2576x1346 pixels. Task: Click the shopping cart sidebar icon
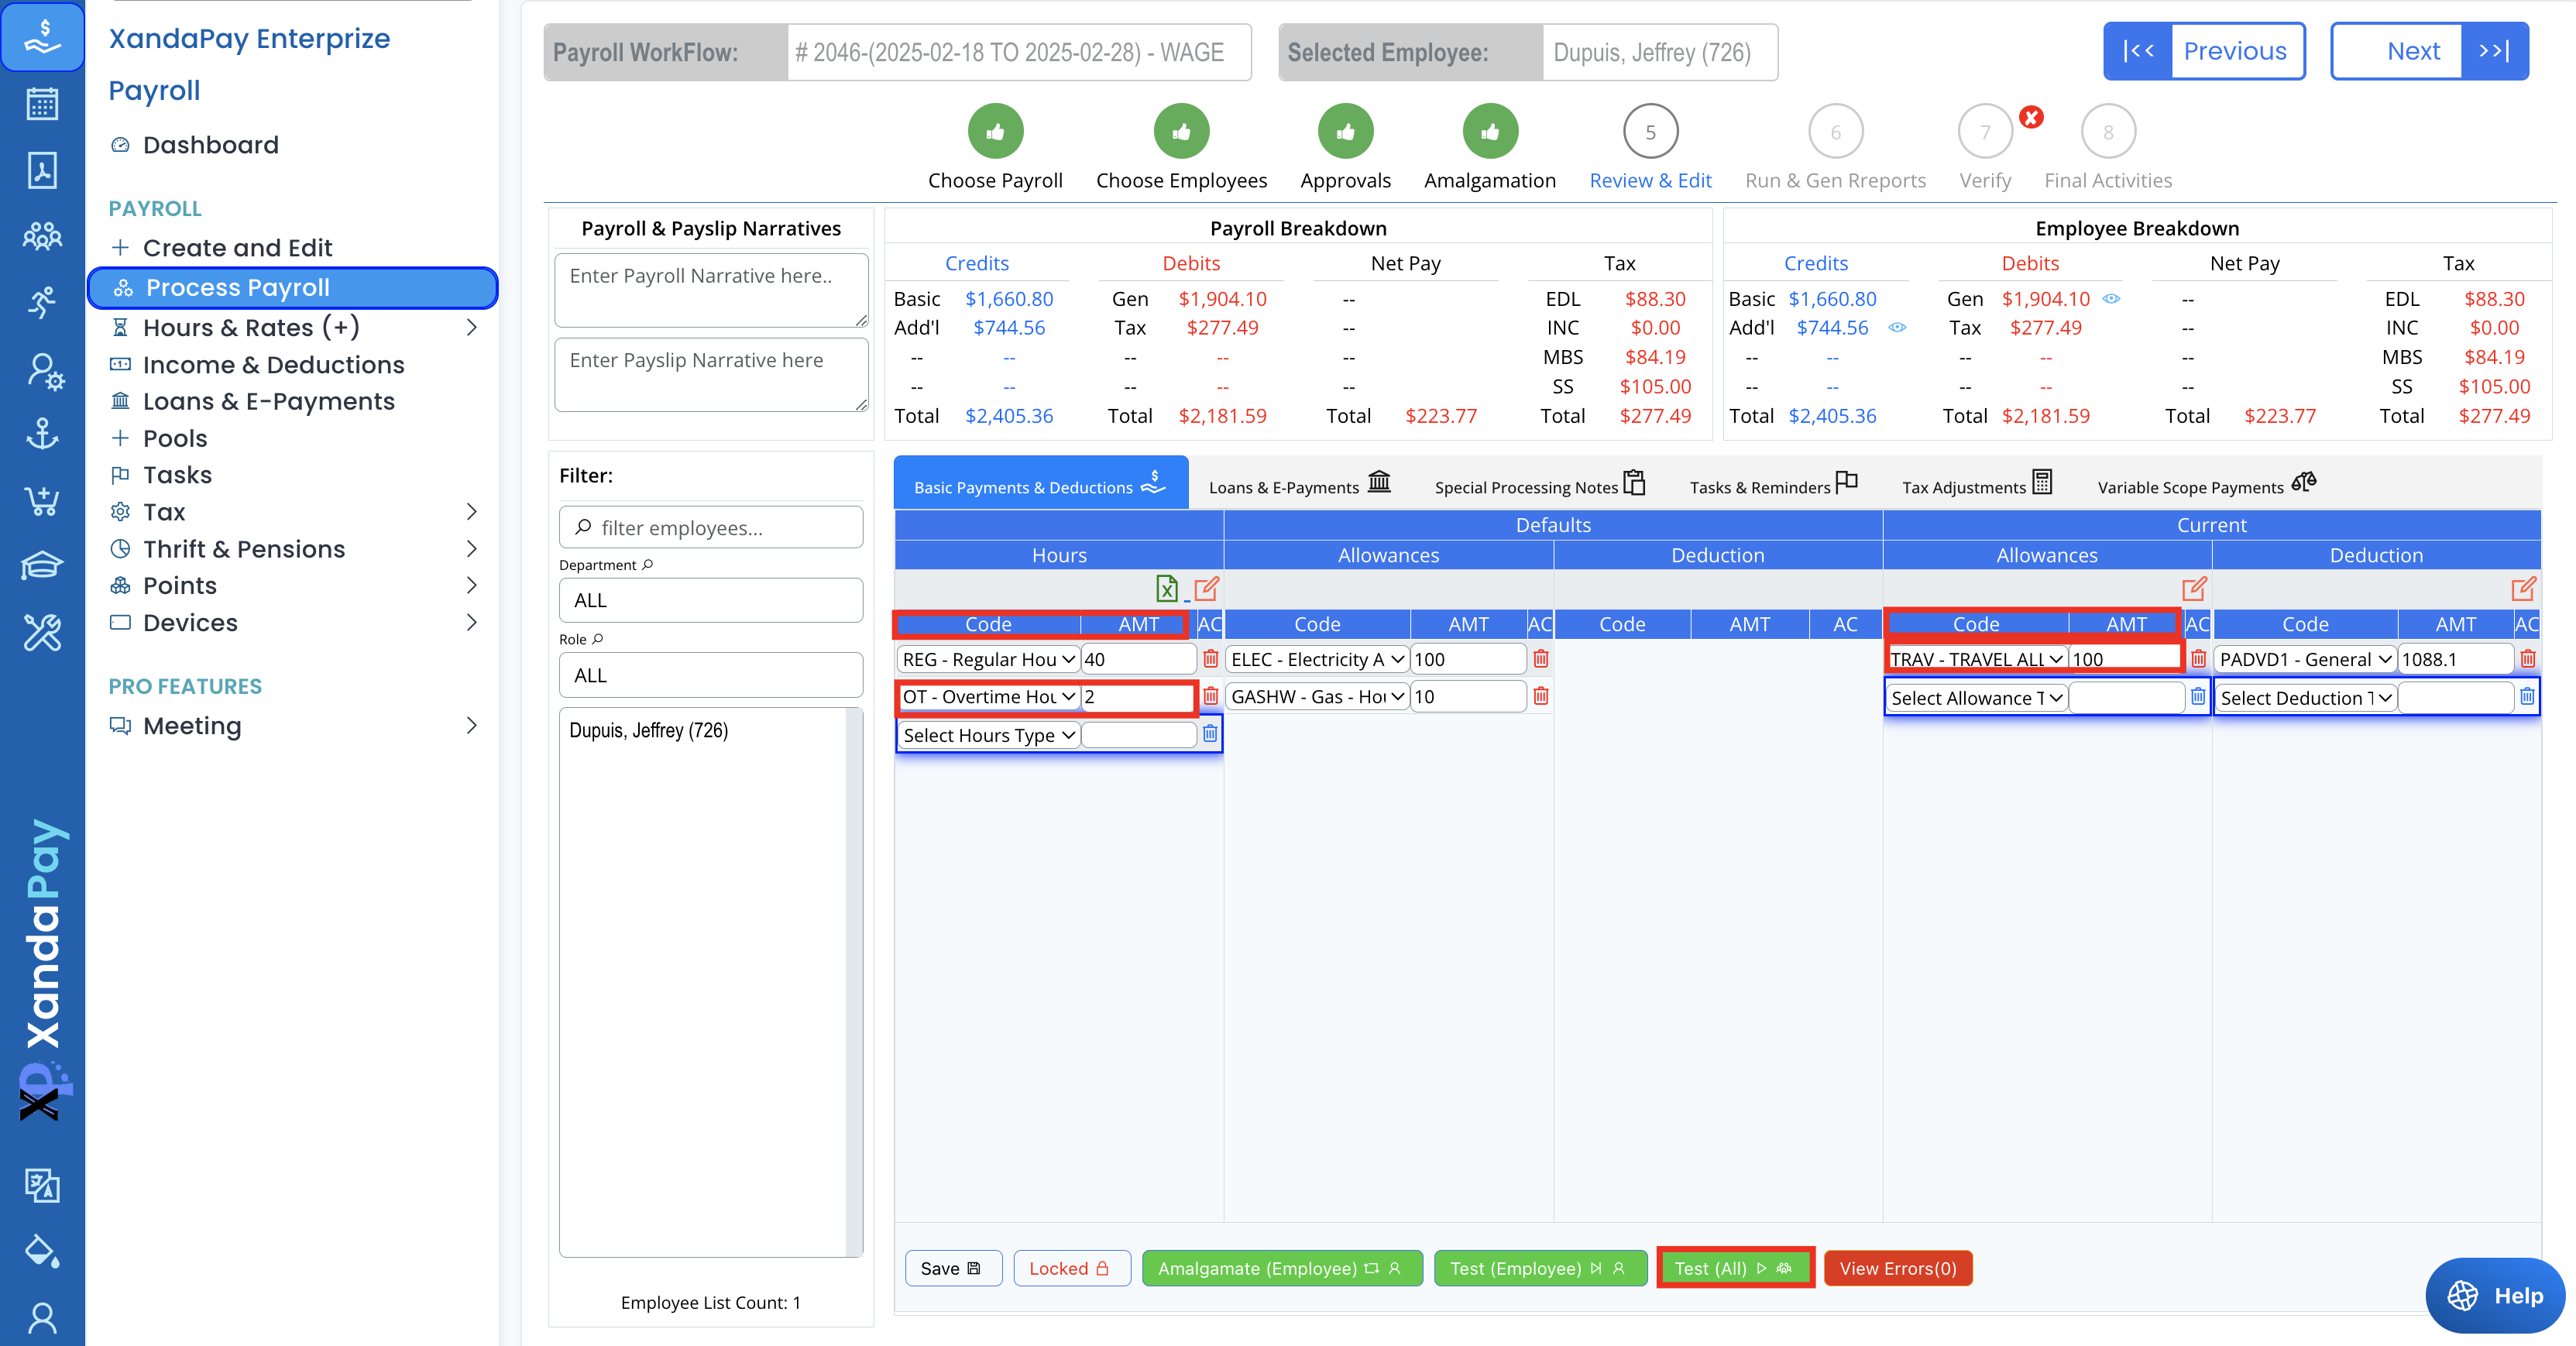tap(42, 501)
